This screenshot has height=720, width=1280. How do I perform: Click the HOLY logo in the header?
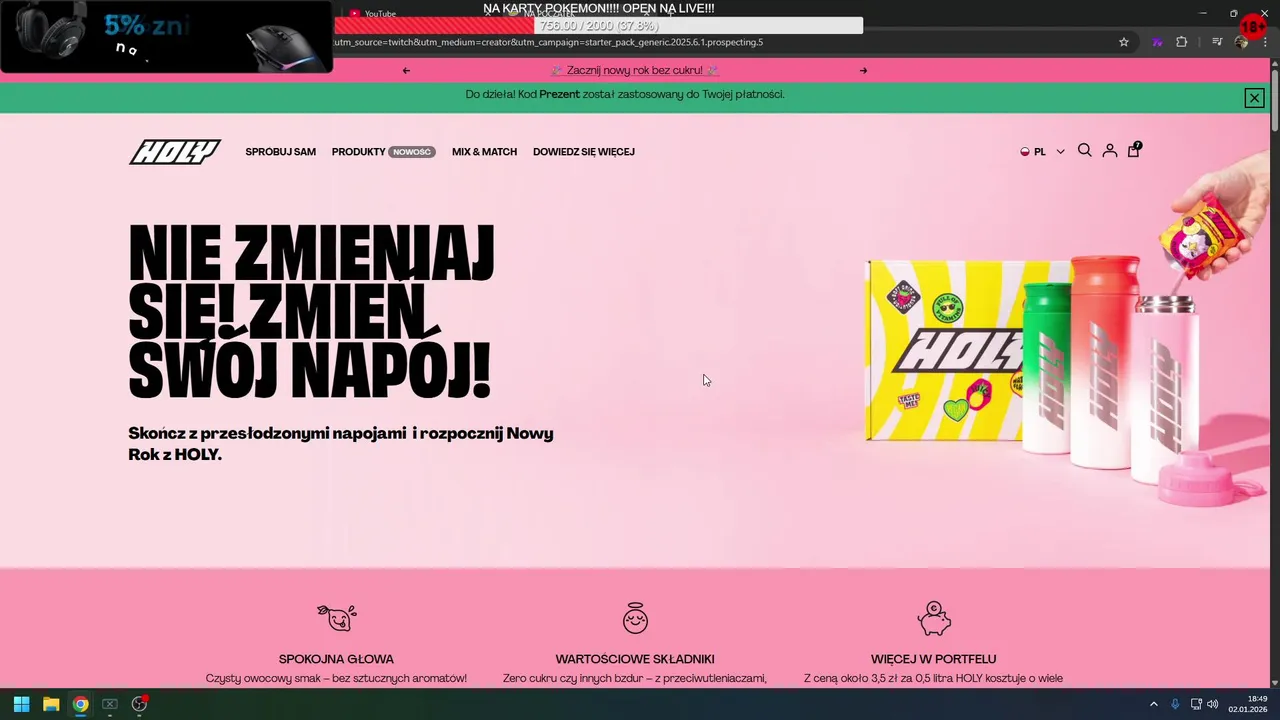click(175, 152)
